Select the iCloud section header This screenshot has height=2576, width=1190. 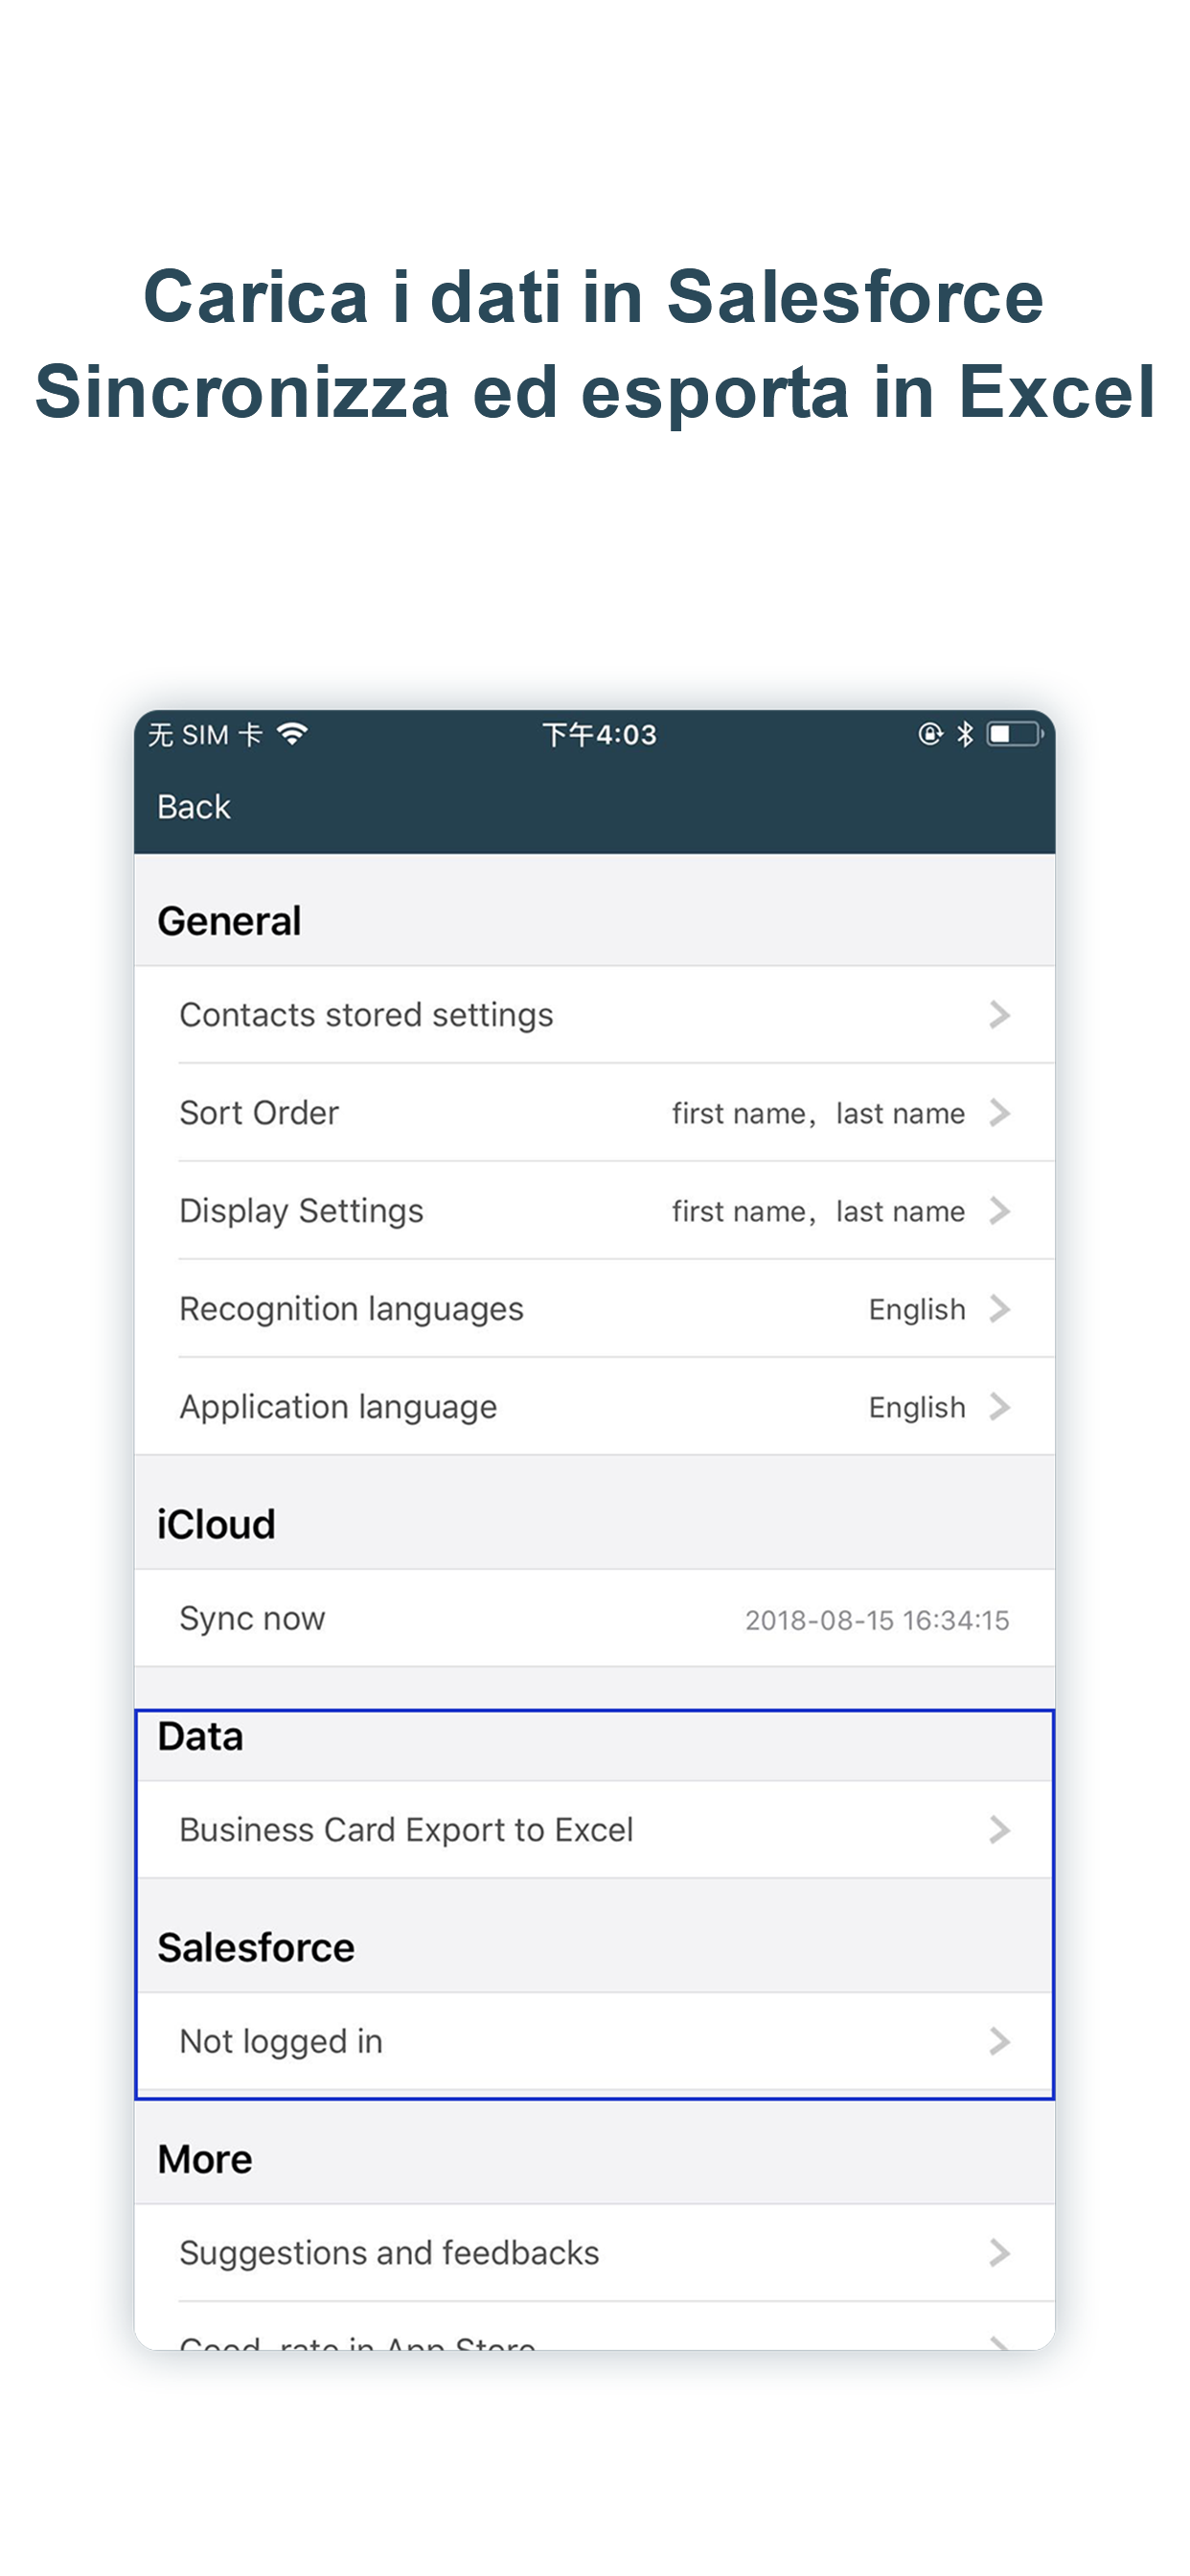click(x=216, y=1524)
